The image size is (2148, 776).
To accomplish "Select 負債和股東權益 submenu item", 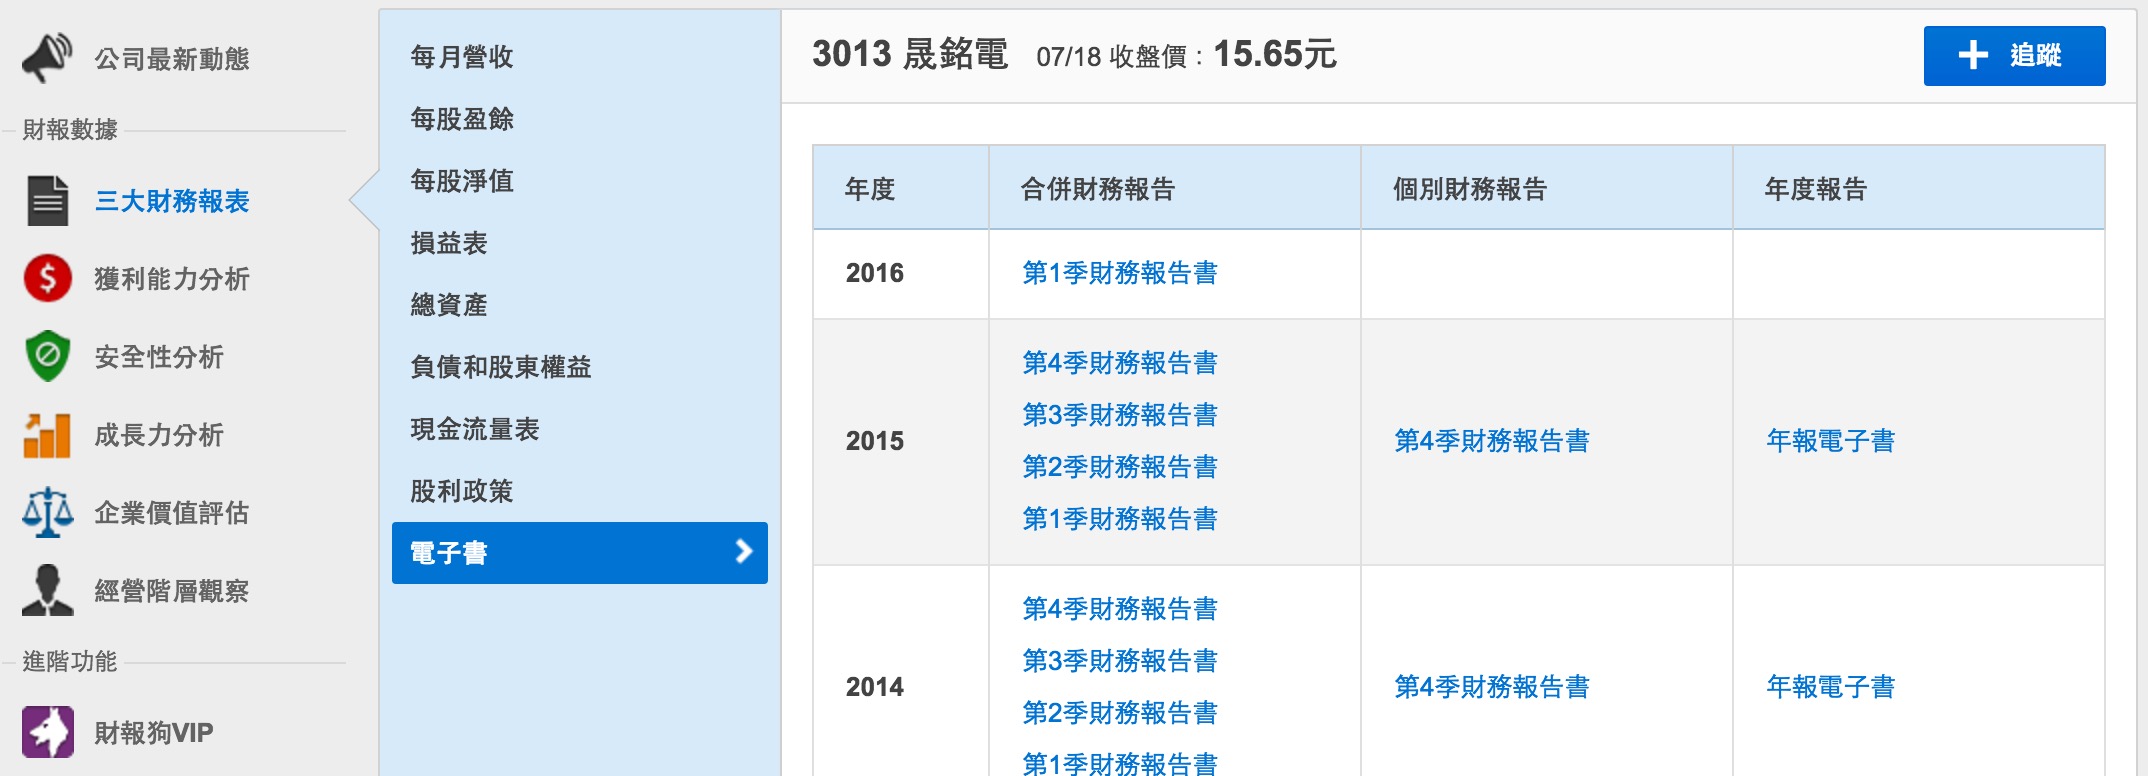I will point(501,367).
